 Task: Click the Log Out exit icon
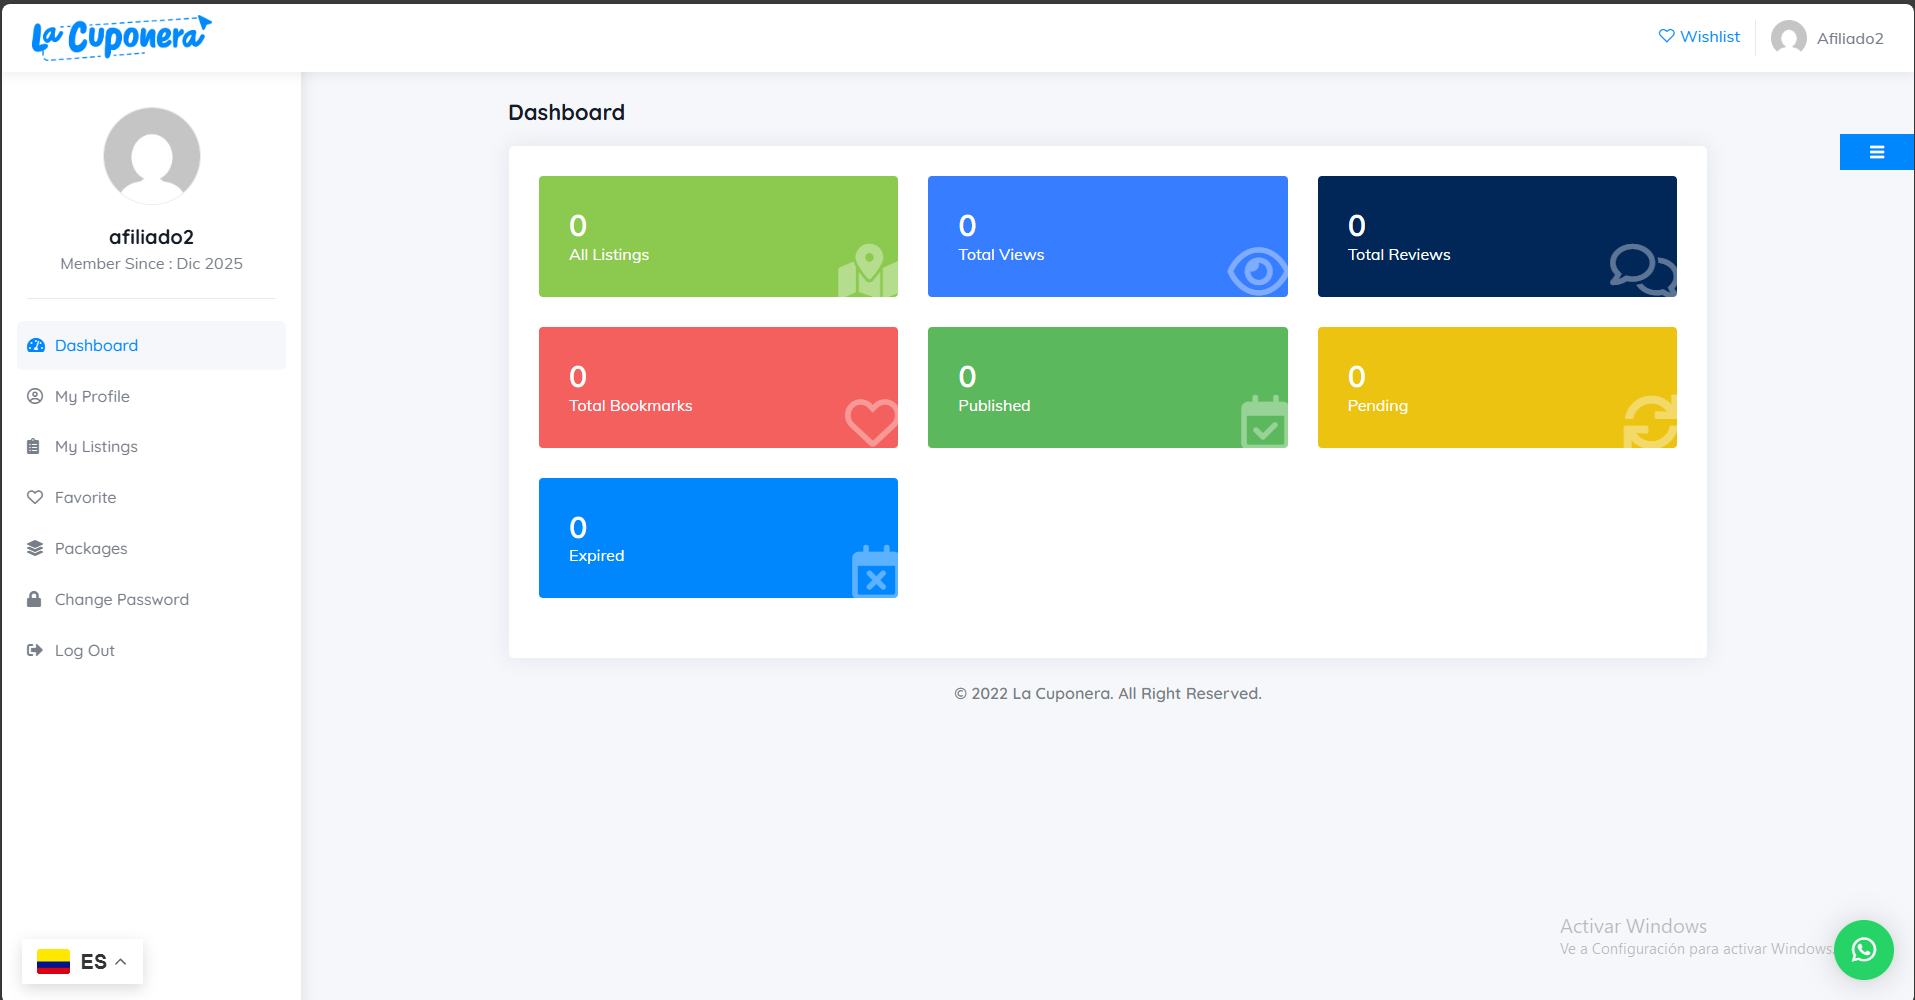click(x=34, y=650)
